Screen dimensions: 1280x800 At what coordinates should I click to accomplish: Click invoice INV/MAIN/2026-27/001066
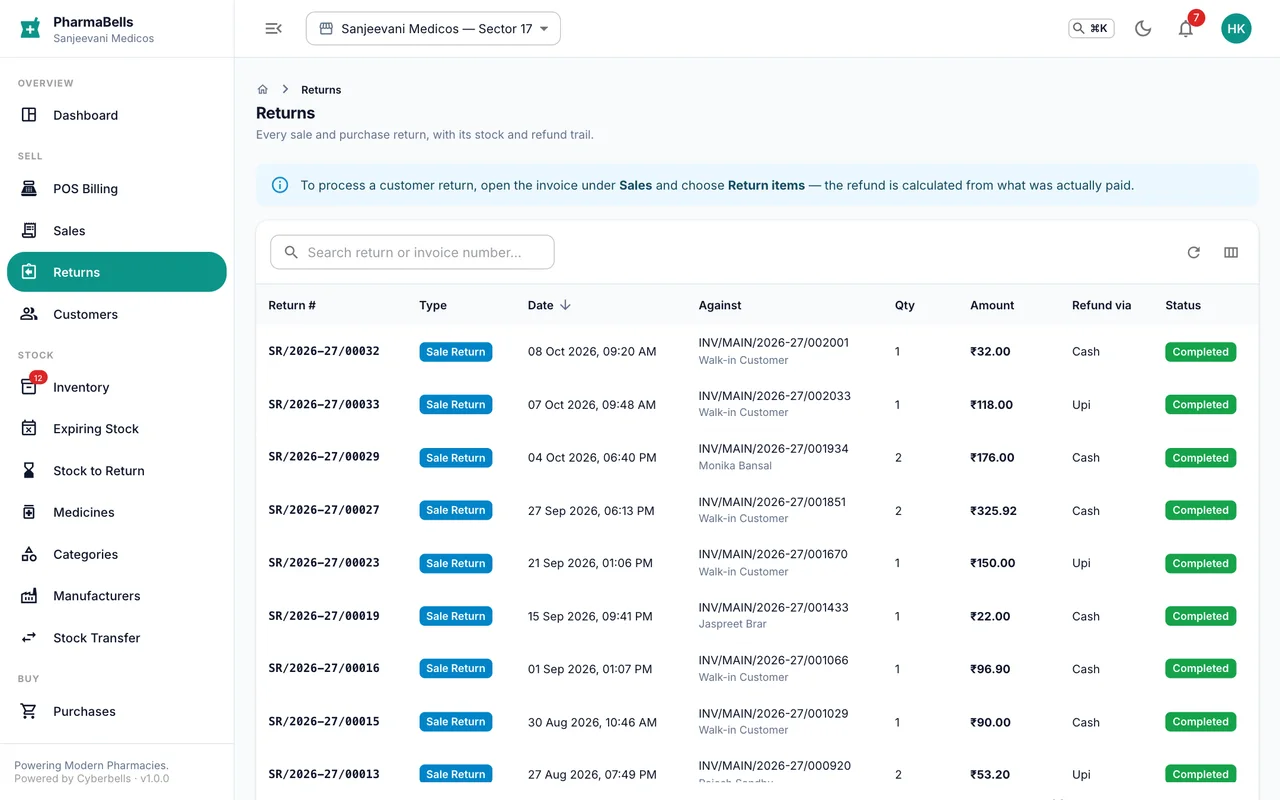click(x=773, y=660)
